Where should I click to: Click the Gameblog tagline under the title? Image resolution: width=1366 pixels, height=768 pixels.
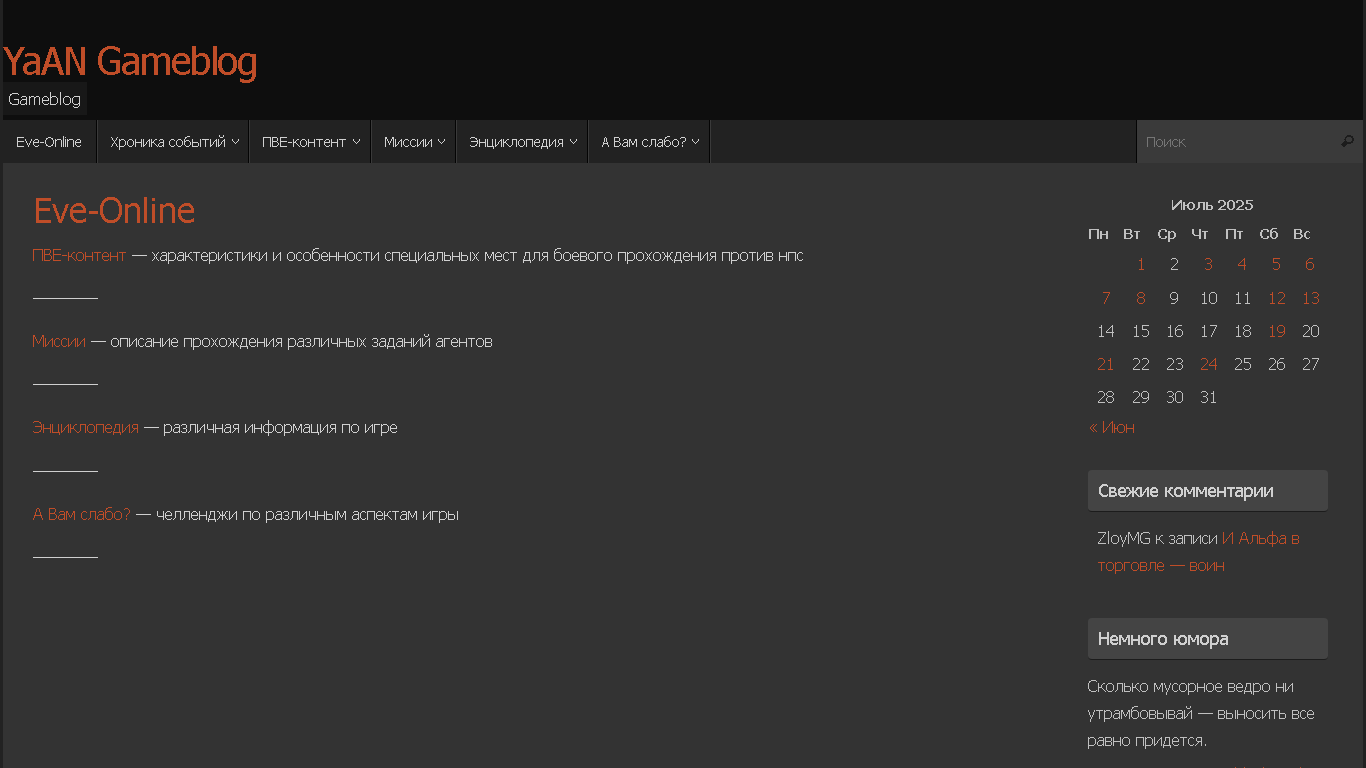click(45, 99)
